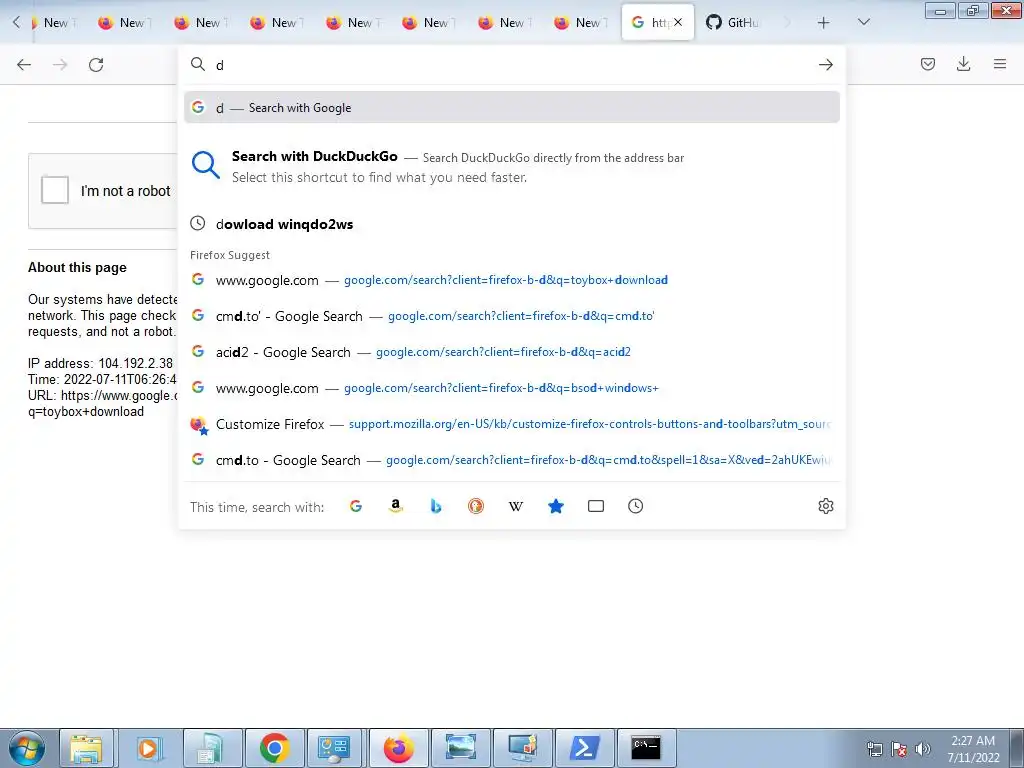Image resolution: width=1024 pixels, height=768 pixels.
Task: Open the Downloads toolbar icon
Action: 963,64
